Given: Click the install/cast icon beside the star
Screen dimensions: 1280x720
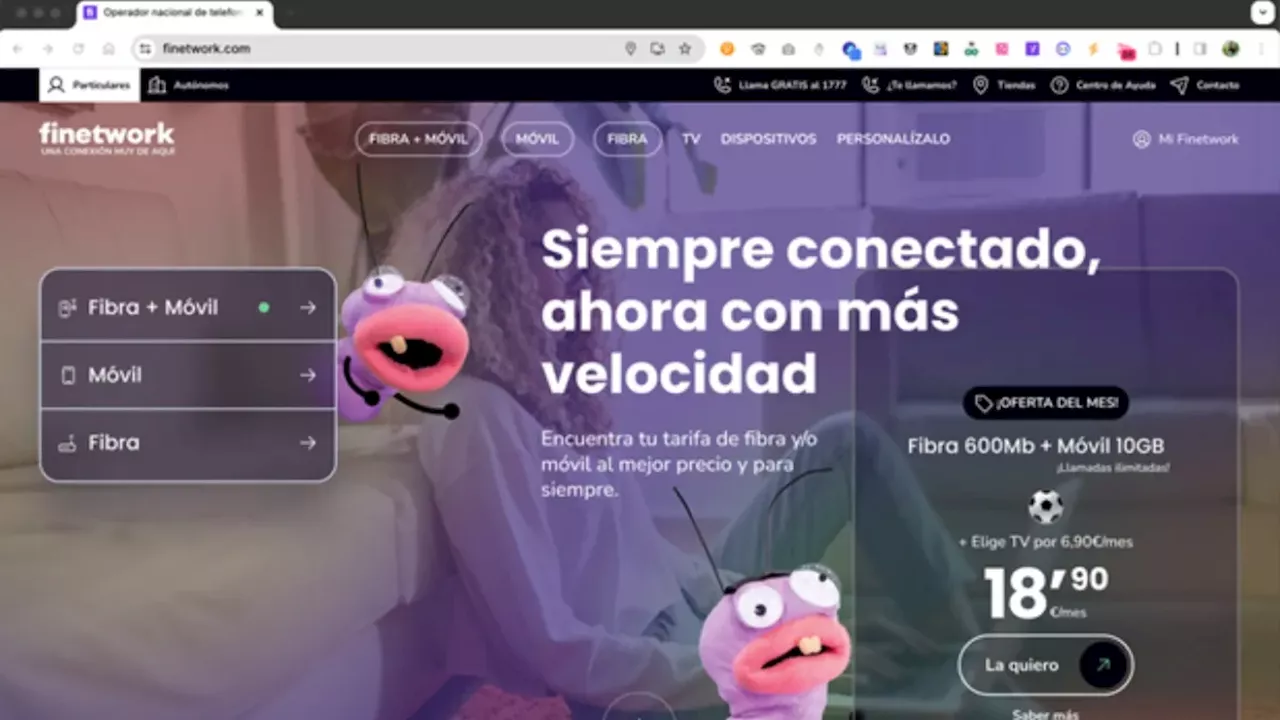Looking at the screenshot, I should 657,48.
